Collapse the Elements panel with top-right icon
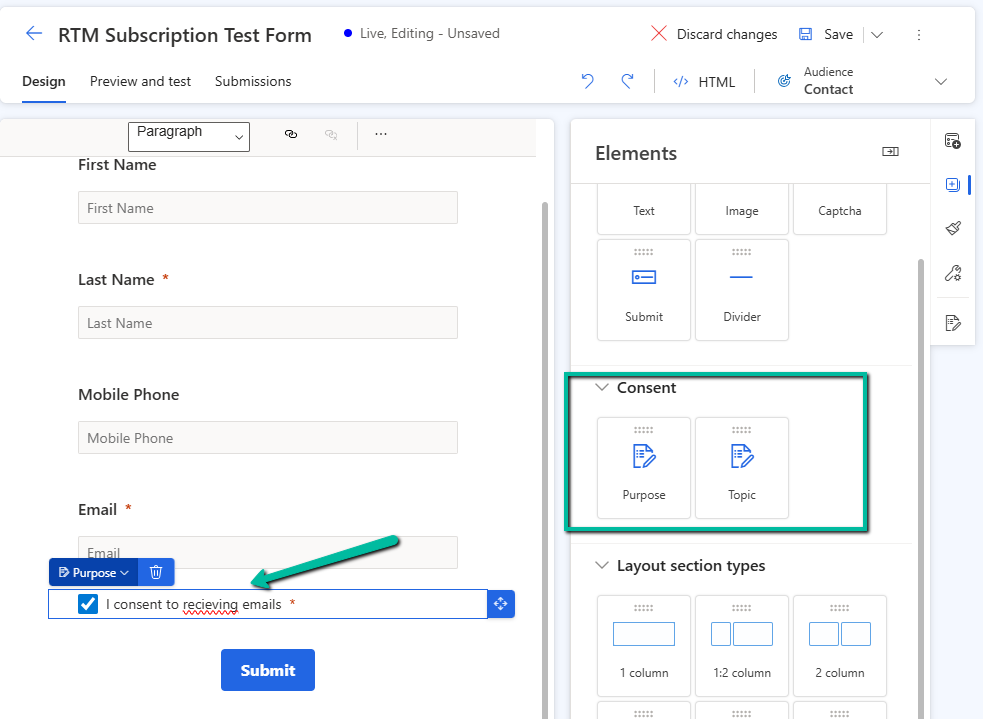983x719 pixels. pos(890,152)
